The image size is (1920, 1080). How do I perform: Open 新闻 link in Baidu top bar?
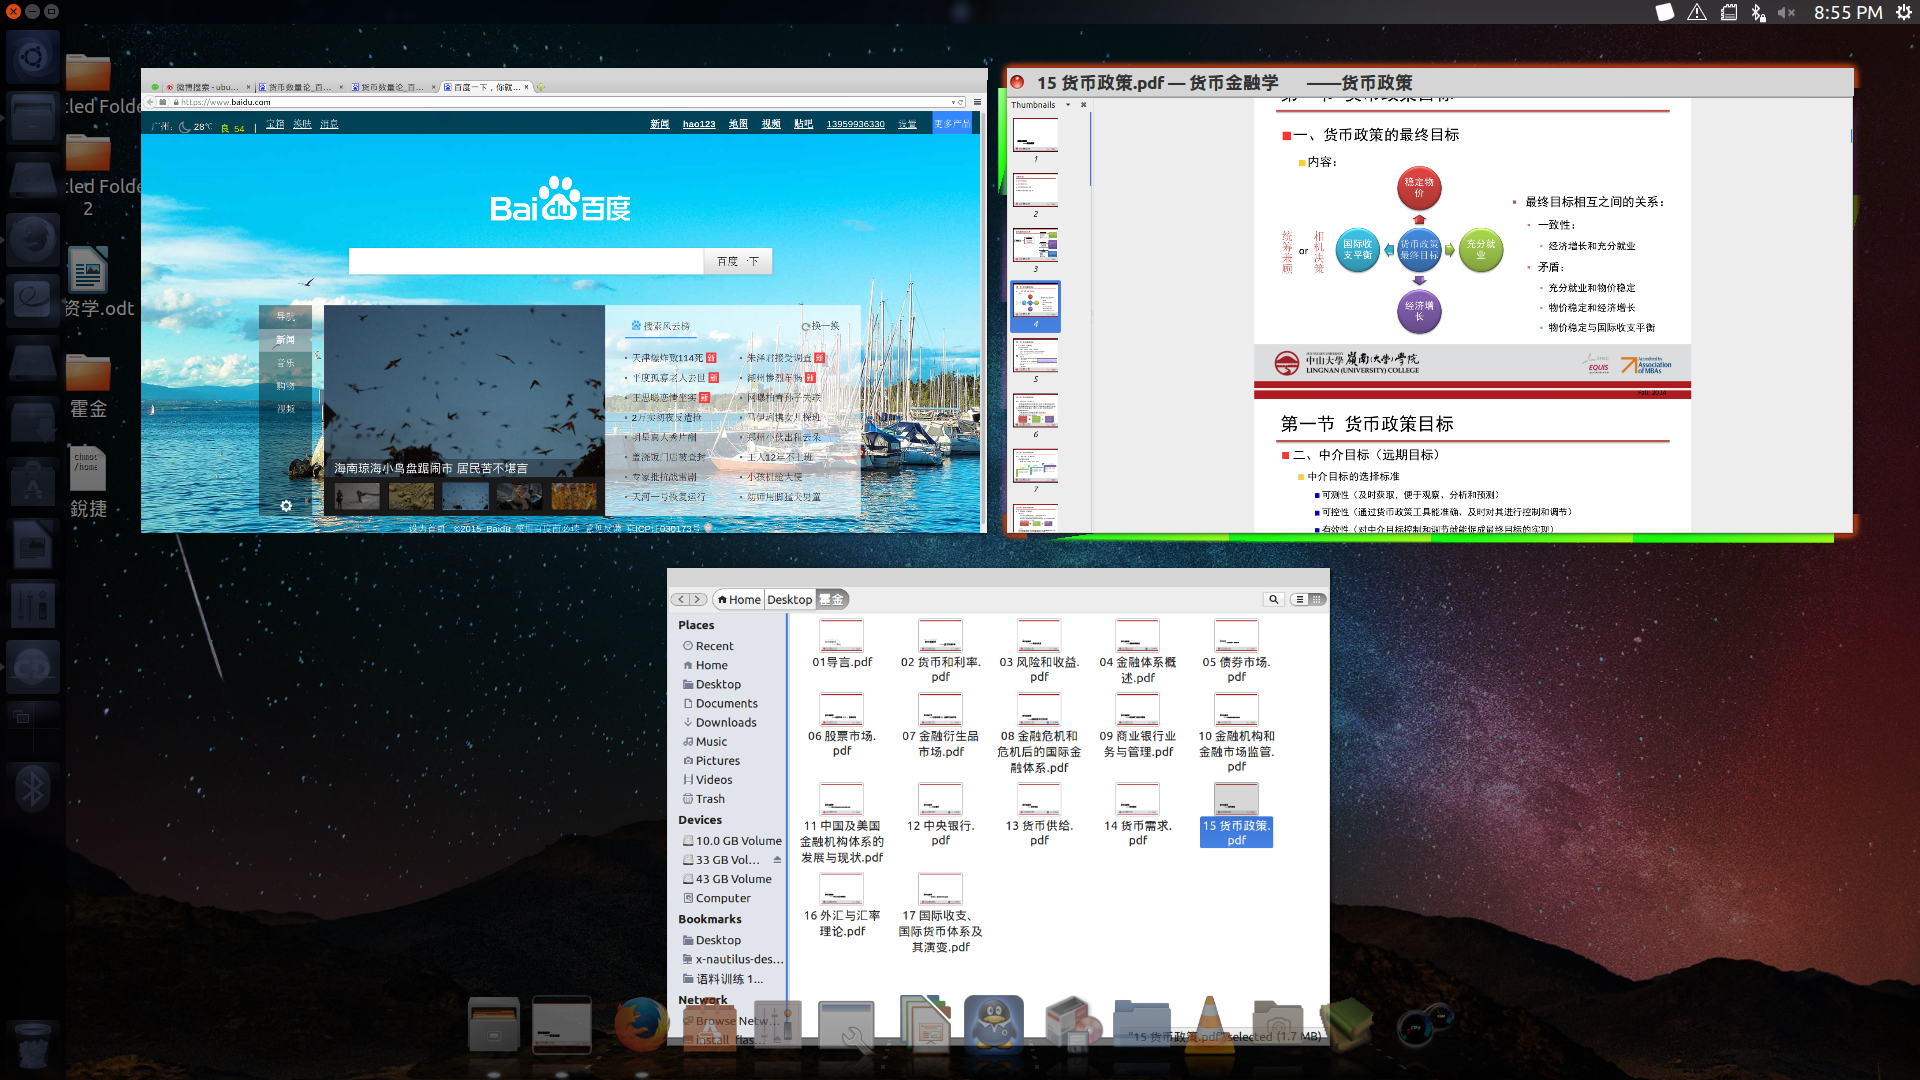click(x=659, y=124)
